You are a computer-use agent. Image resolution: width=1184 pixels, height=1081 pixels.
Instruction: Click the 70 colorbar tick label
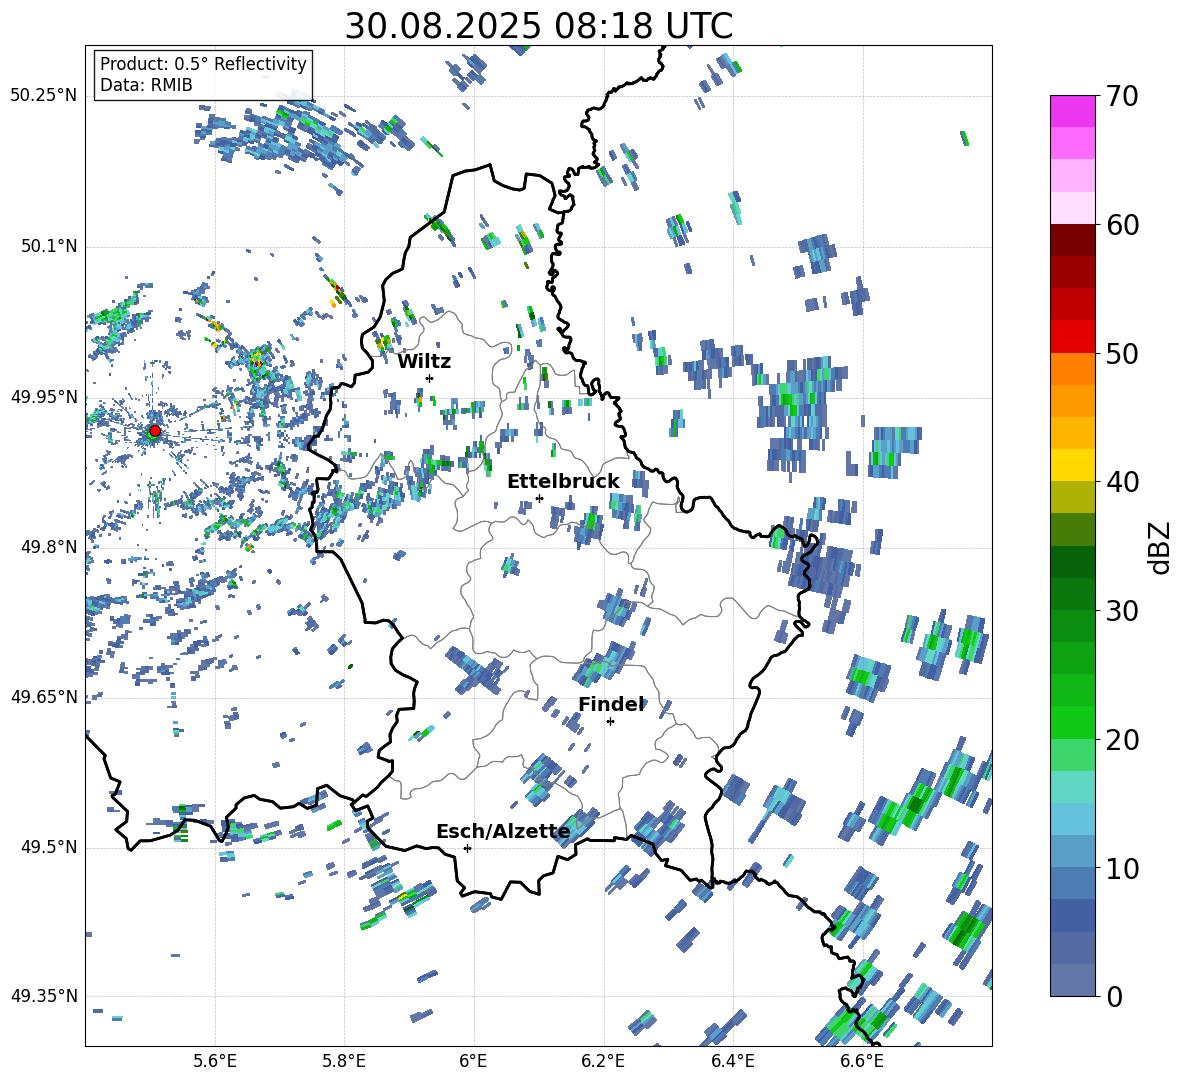coord(1122,96)
